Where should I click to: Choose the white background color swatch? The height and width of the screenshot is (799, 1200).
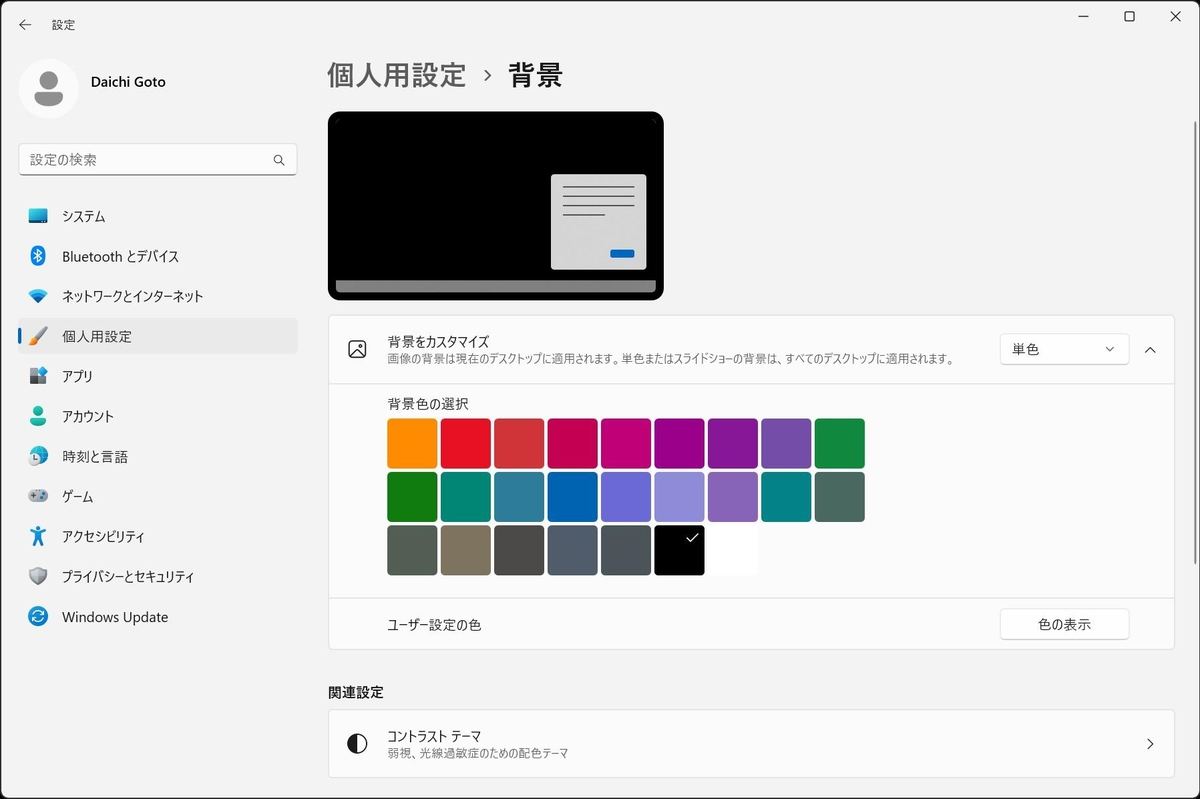(x=733, y=550)
